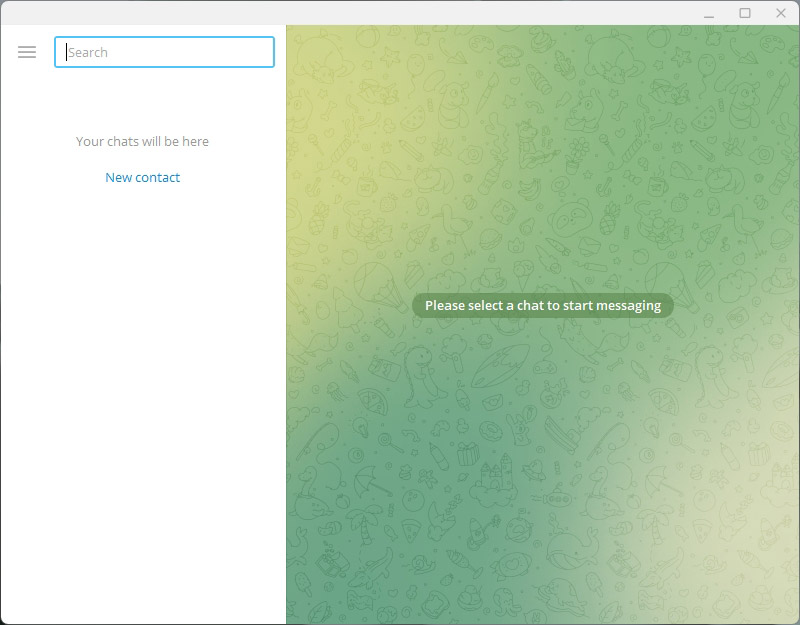Maximize the Telegram window

[745, 13]
